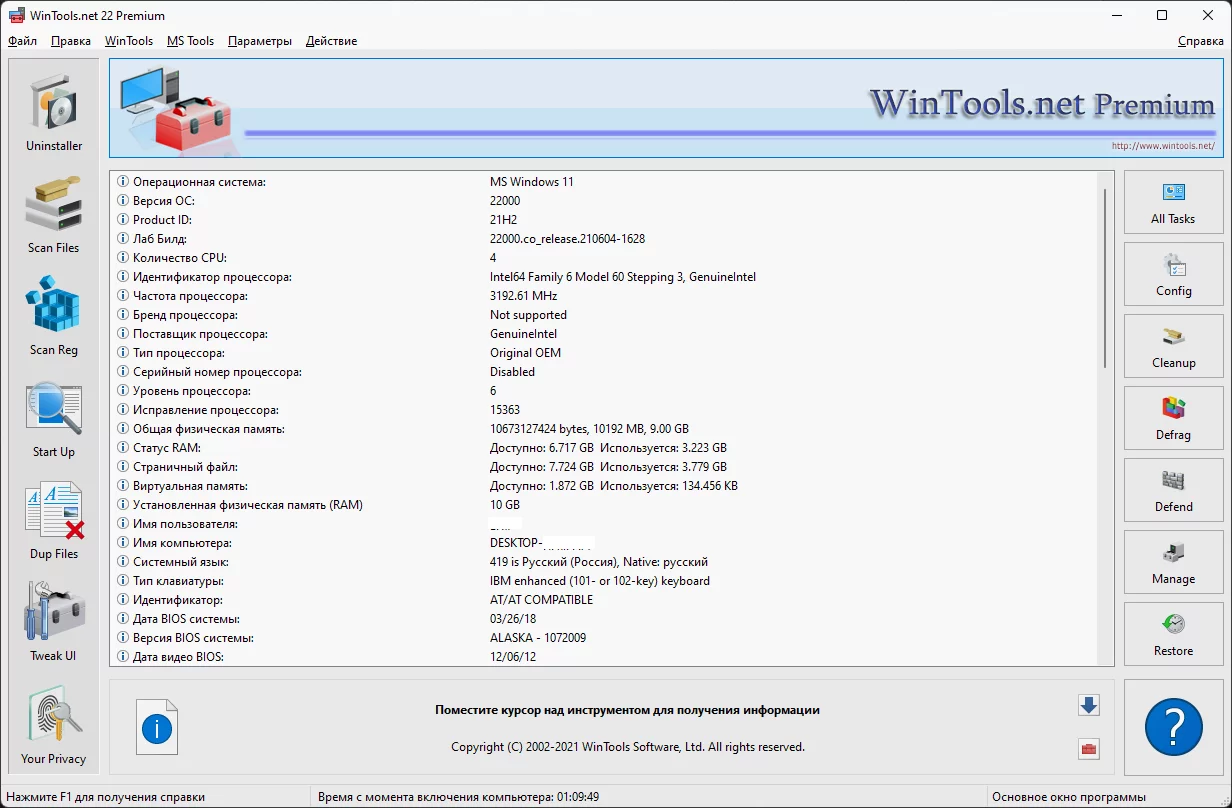Click the large blue help question mark

[x=1173, y=726]
